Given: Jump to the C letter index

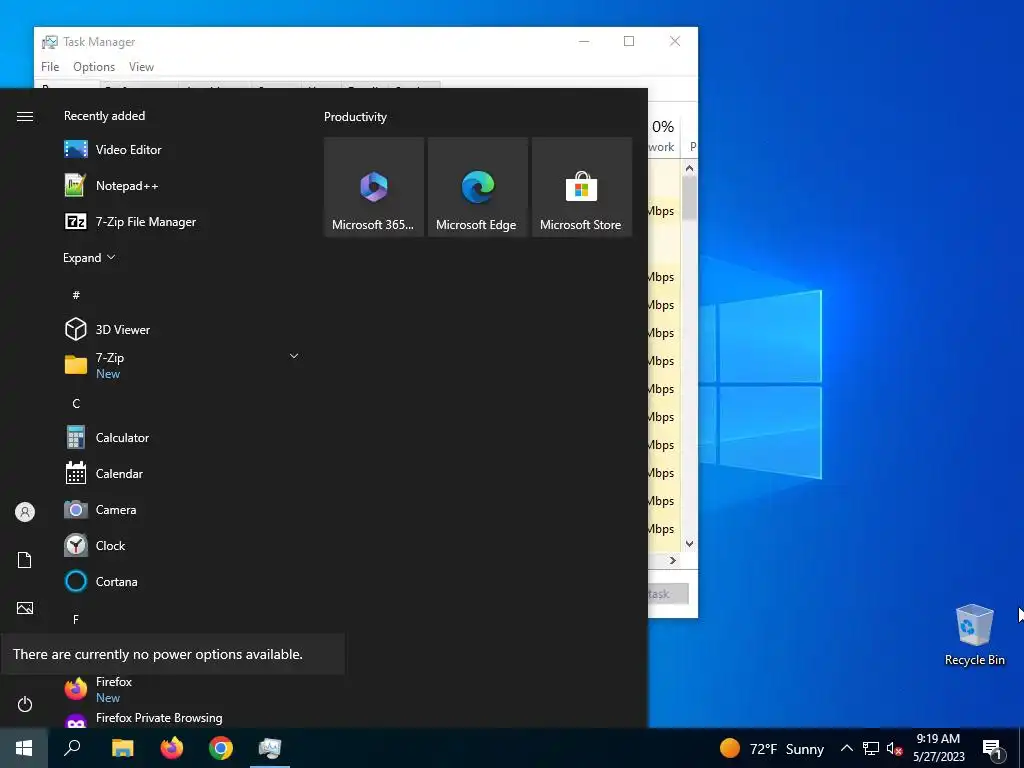Looking at the screenshot, I should coord(76,403).
